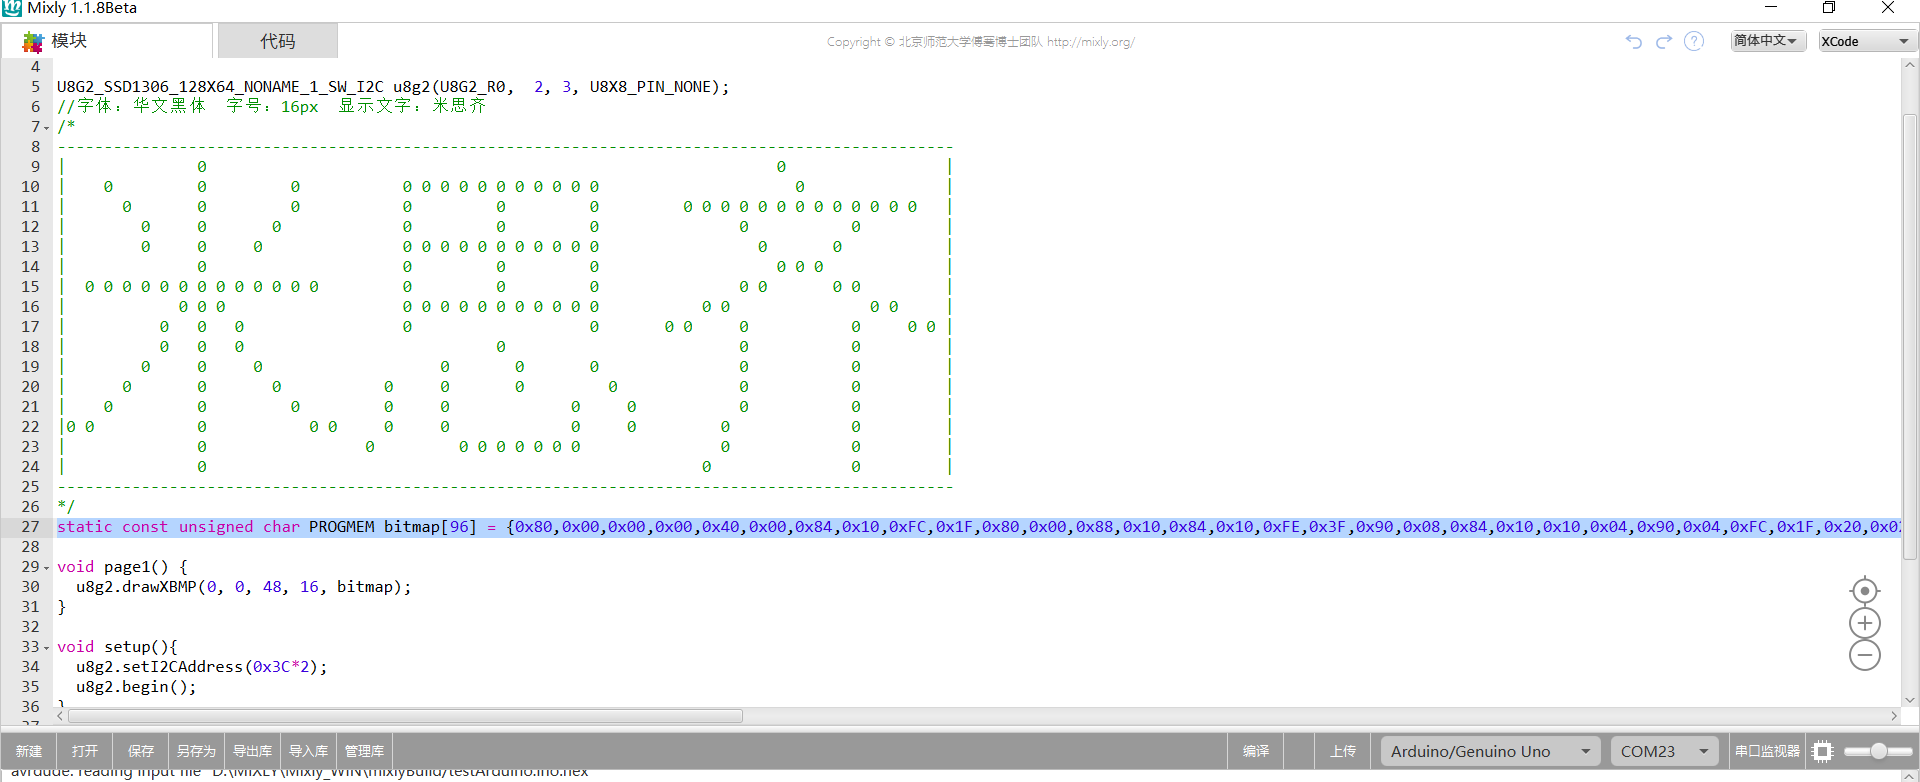Click the slider beside the chip icon
Viewport: 1920px width, 782px height.
pos(1877,751)
